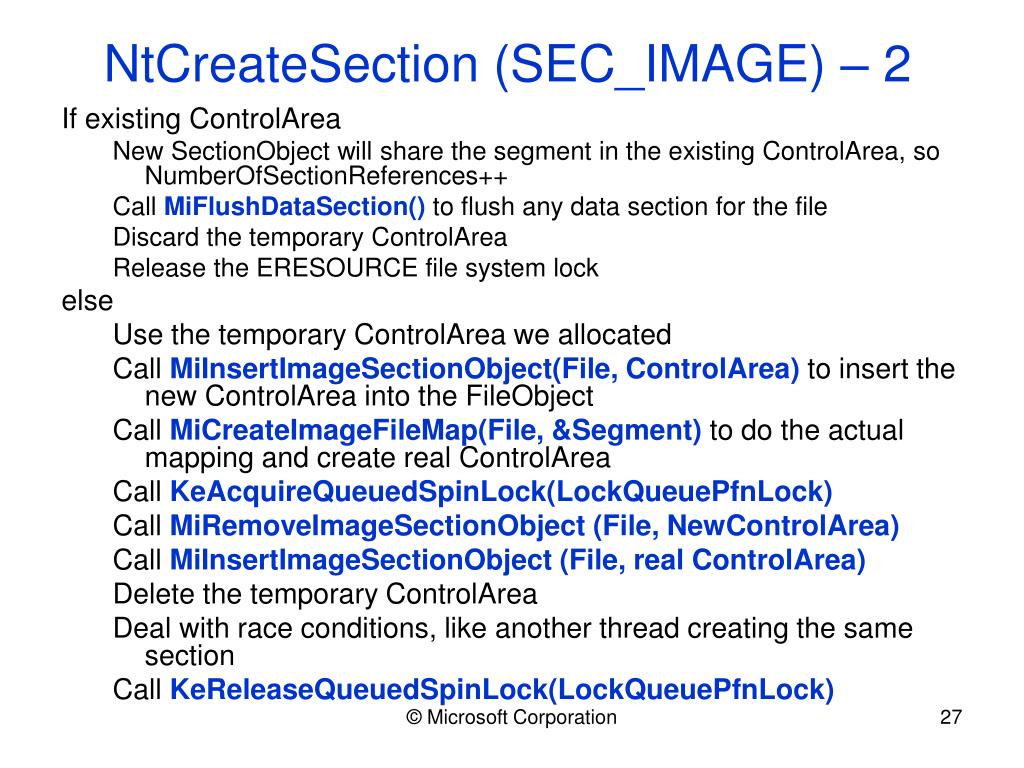
Task: Click 'Use the temporary ControlArea we allocated'
Action: 392,334
